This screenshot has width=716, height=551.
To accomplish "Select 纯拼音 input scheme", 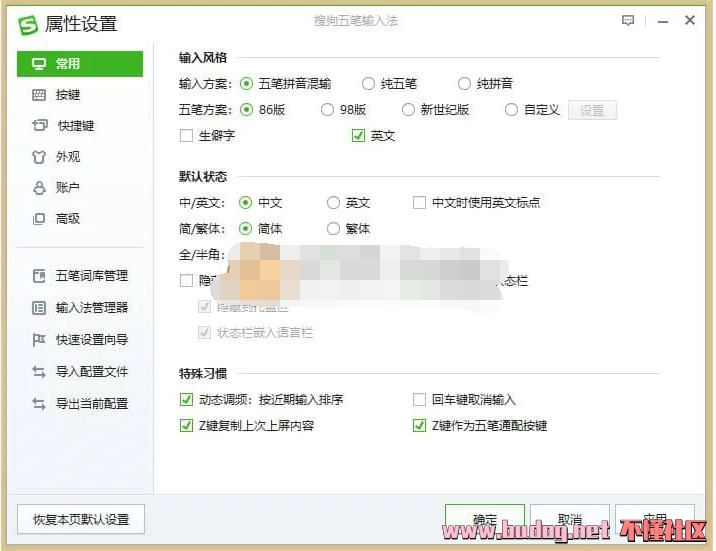I will point(464,84).
